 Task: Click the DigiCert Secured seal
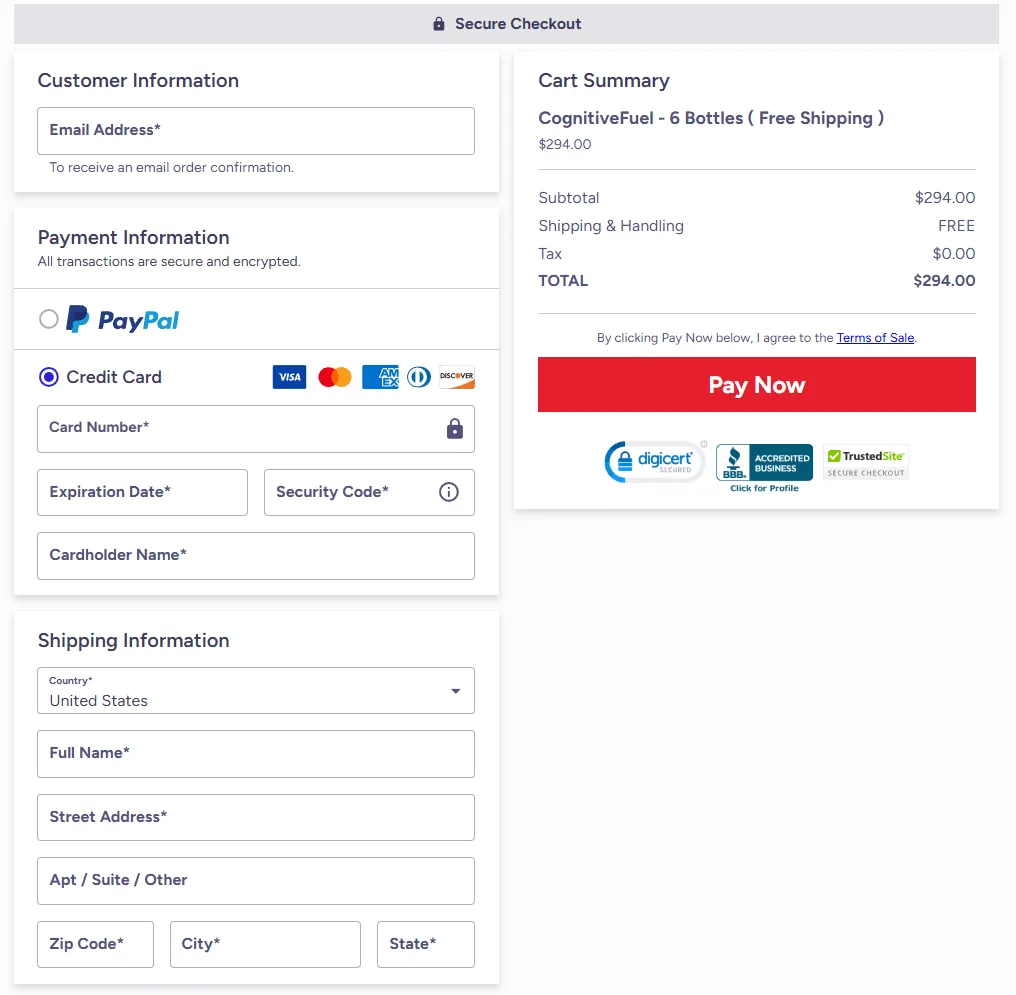pos(655,462)
